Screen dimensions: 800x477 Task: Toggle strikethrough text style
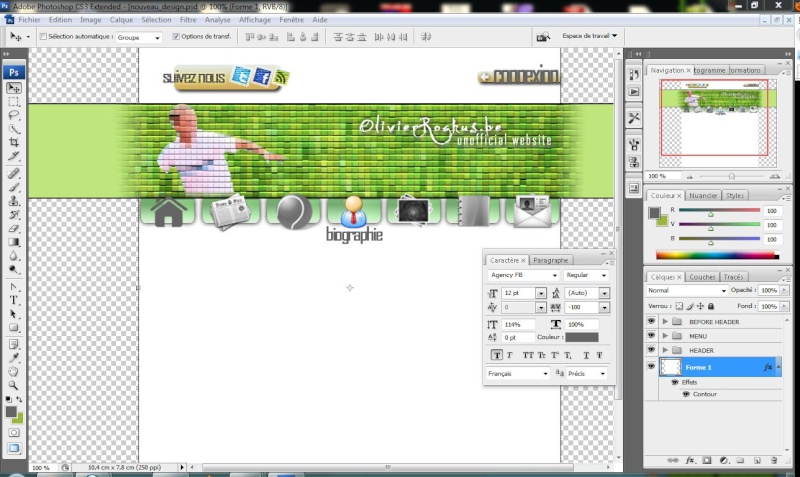[x=599, y=355]
